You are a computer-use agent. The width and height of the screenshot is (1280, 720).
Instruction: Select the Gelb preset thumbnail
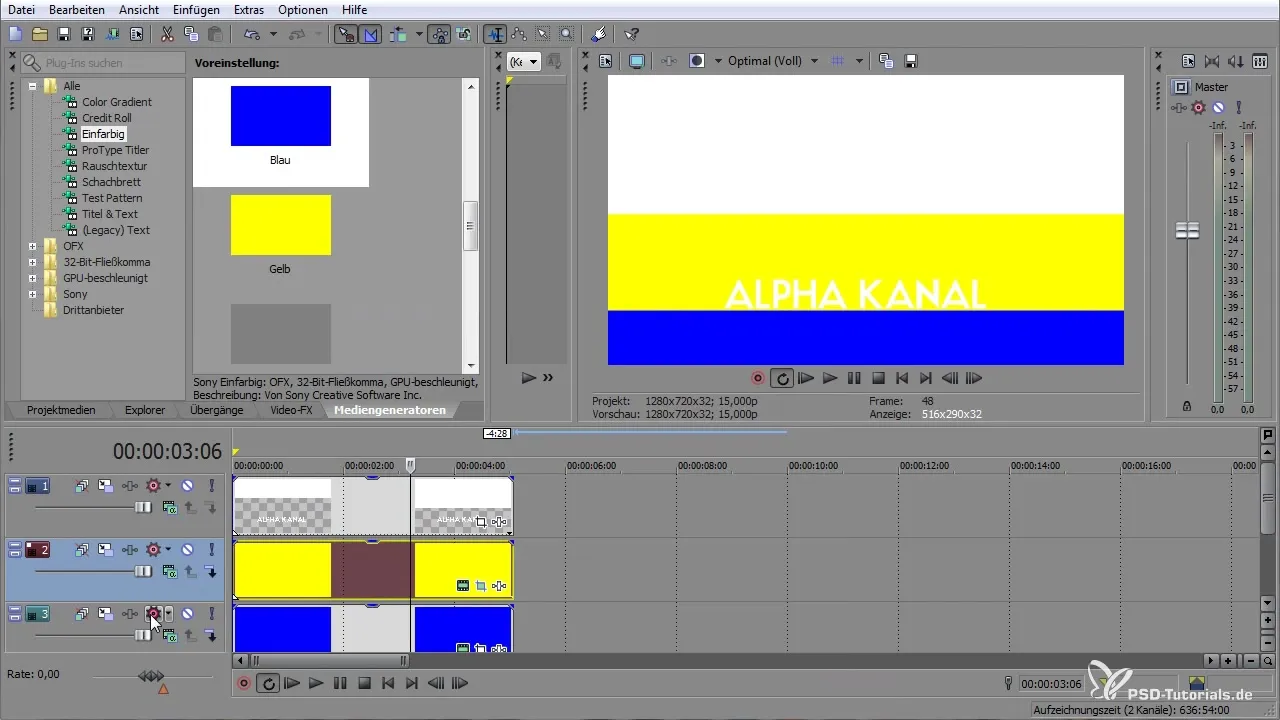pos(281,225)
